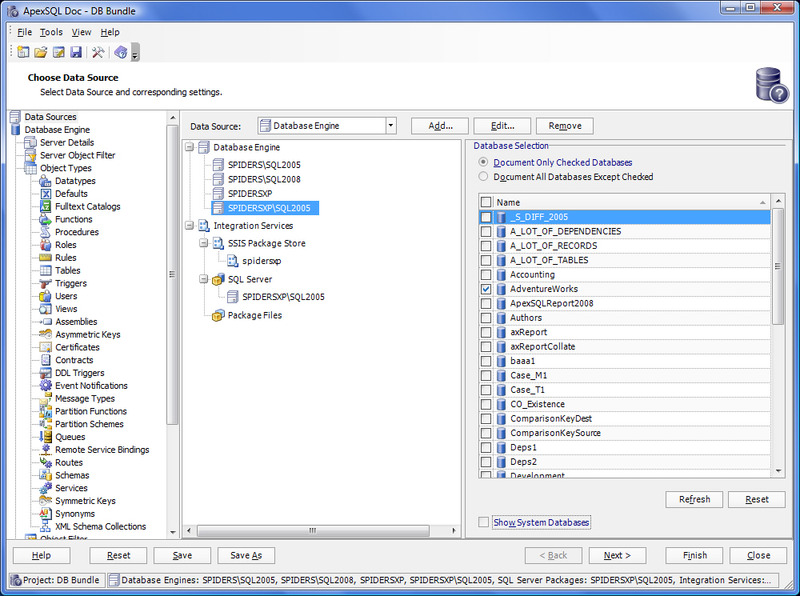Select the SPIDERS\SQL2008 server node
This screenshot has width=800, height=596.
(264, 179)
